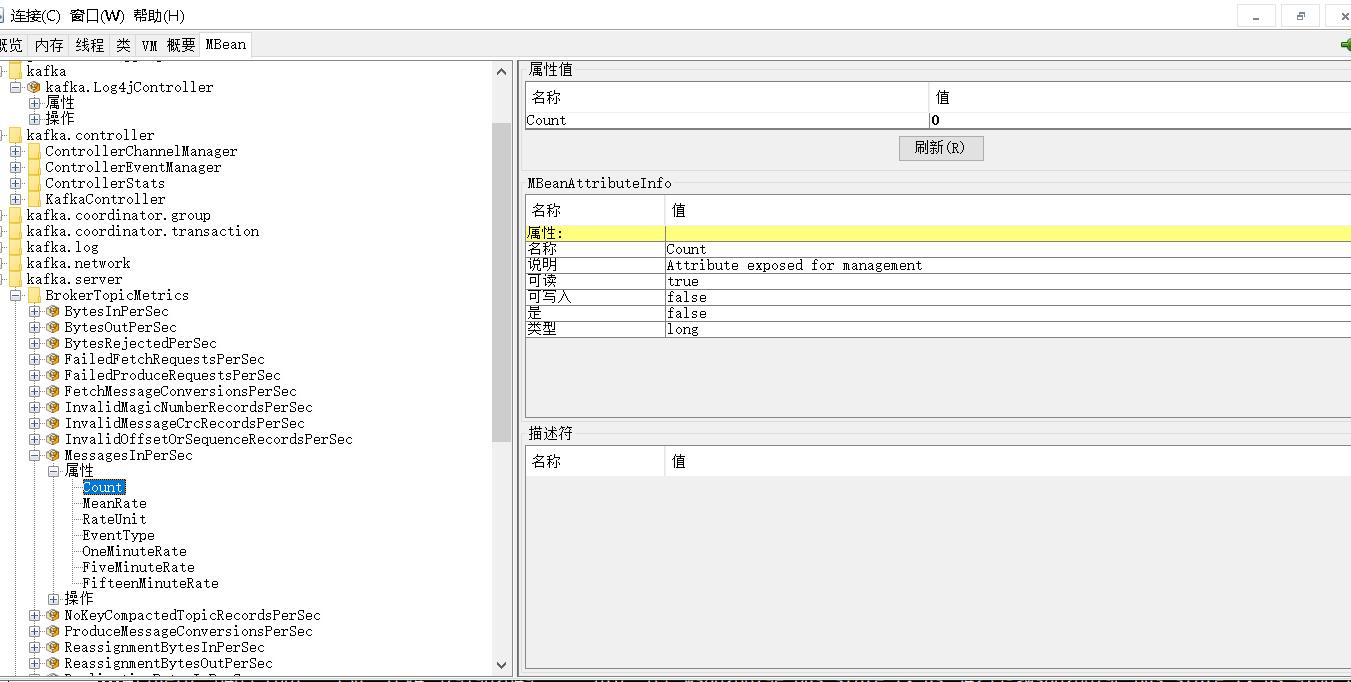
Task: Open the 连接(C) menu
Action: click(x=35, y=16)
